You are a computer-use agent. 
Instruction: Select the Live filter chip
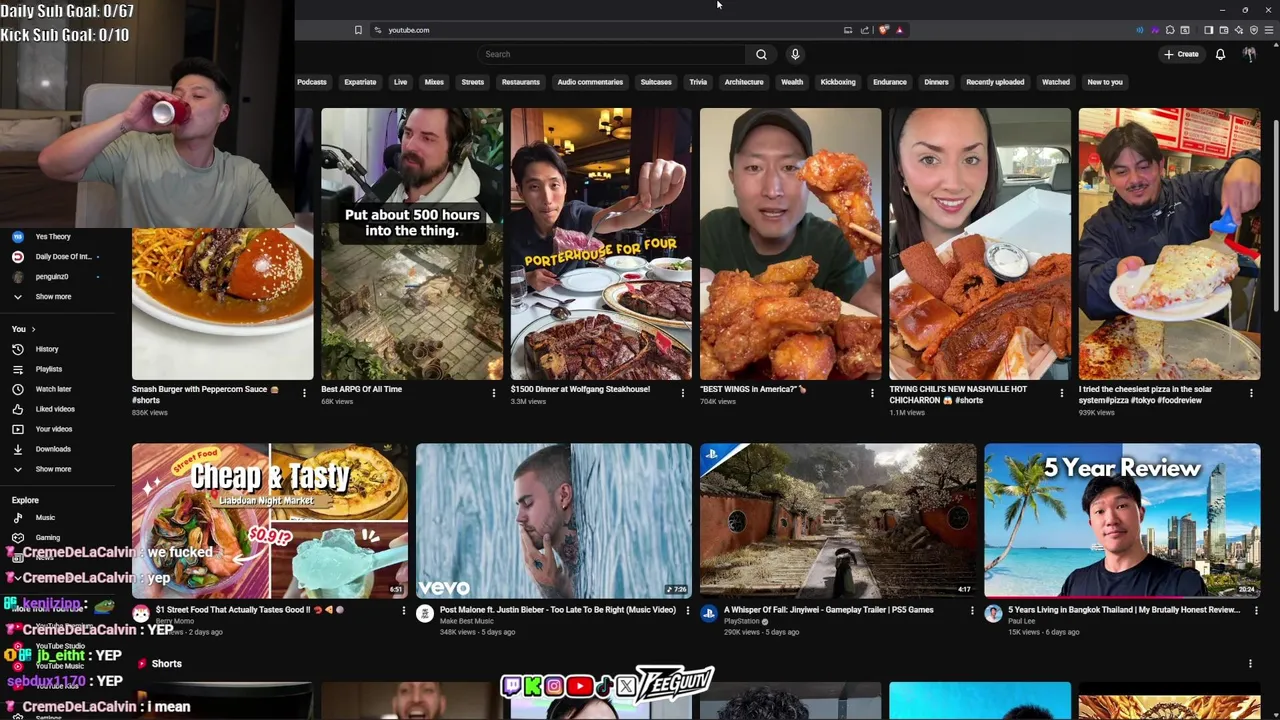[x=400, y=82]
